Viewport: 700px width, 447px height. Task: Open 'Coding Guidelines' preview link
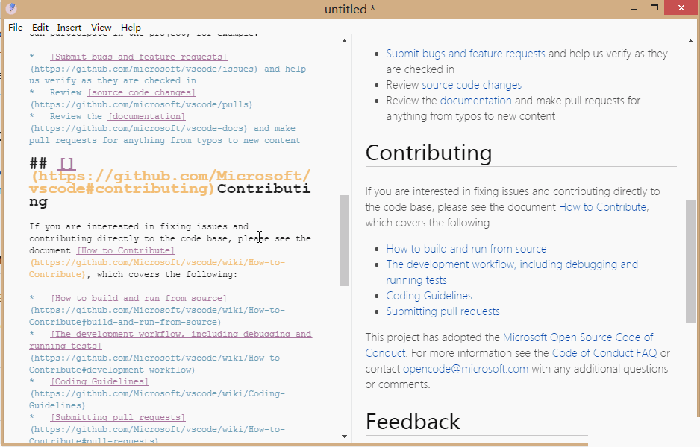tap(429, 296)
